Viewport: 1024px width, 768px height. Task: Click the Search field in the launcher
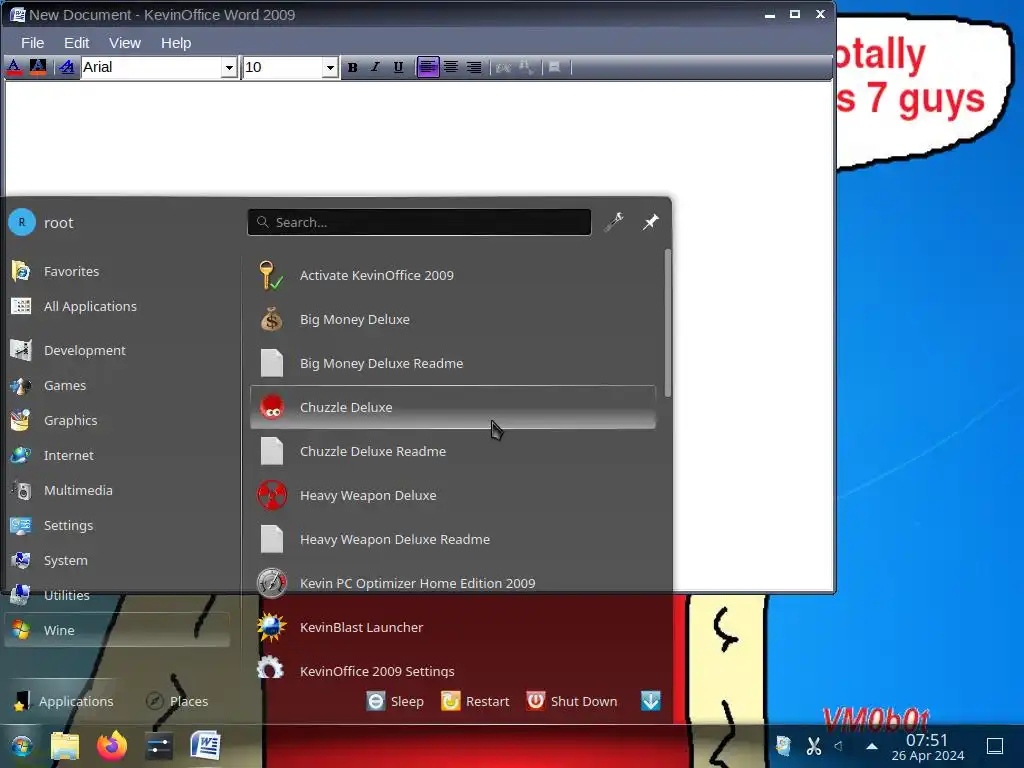point(419,222)
